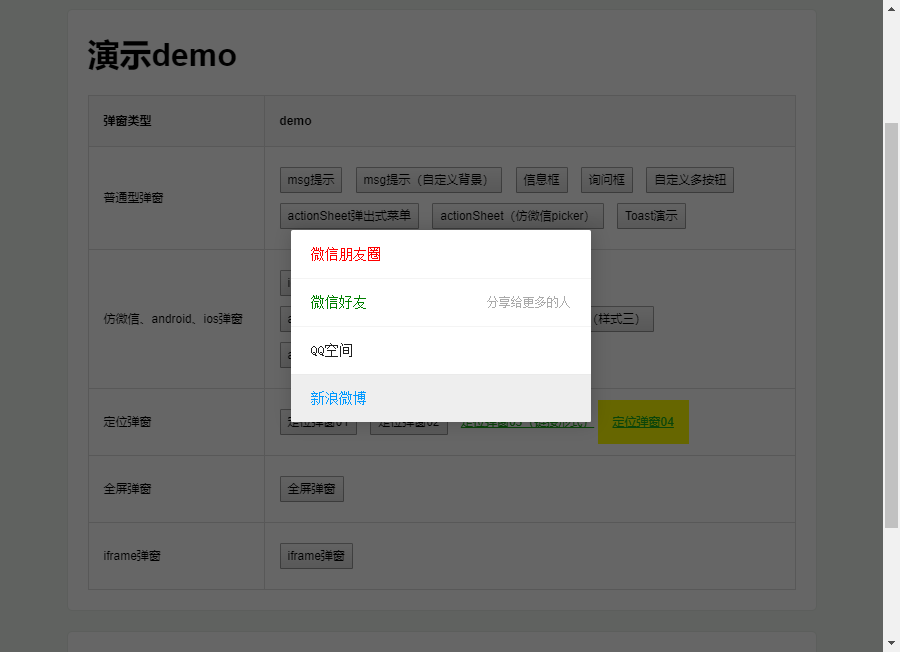Click the 普通型弹窗 row label
This screenshot has width=900, height=652.
click(133, 198)
